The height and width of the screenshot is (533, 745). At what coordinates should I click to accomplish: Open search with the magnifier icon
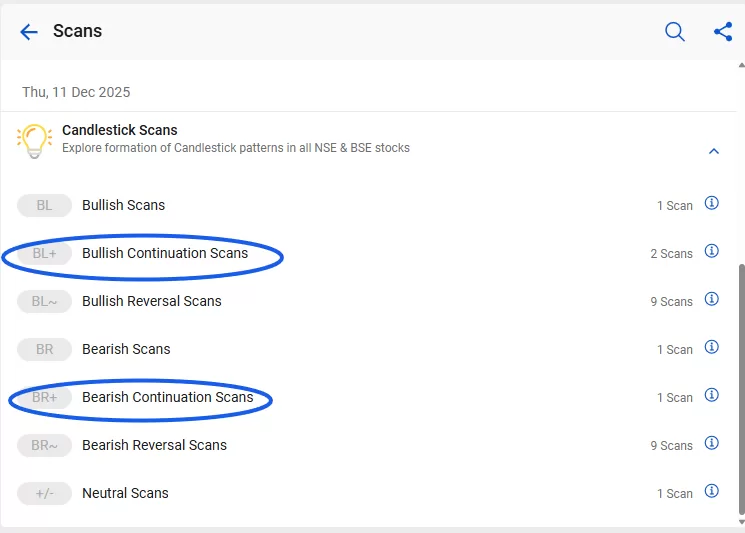[675, 32]
